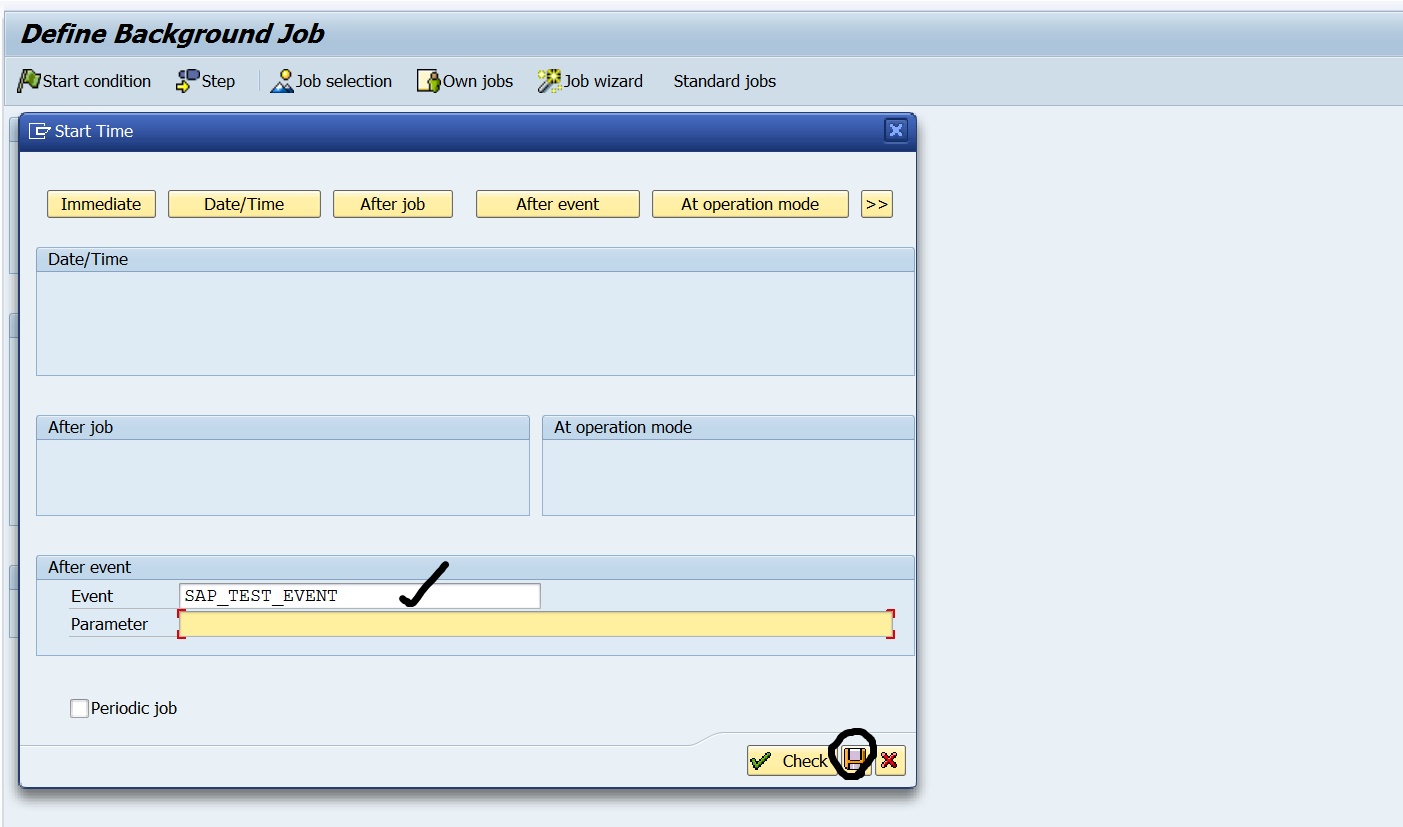Click the Define Background Job page title
This screenshot has height=827, width=1403.
click(173, 34)
